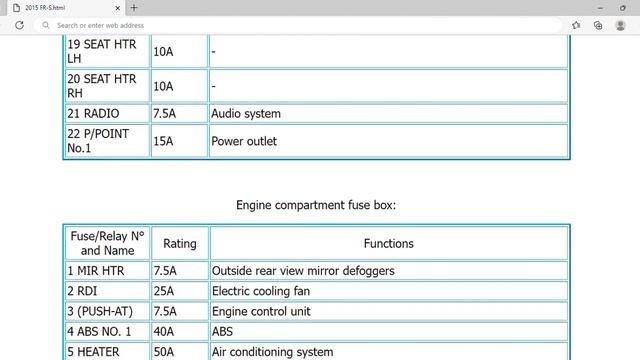This screenshot has height=360, width=640.
Task: Minimize the browser window
Action: tap(600, 8)
